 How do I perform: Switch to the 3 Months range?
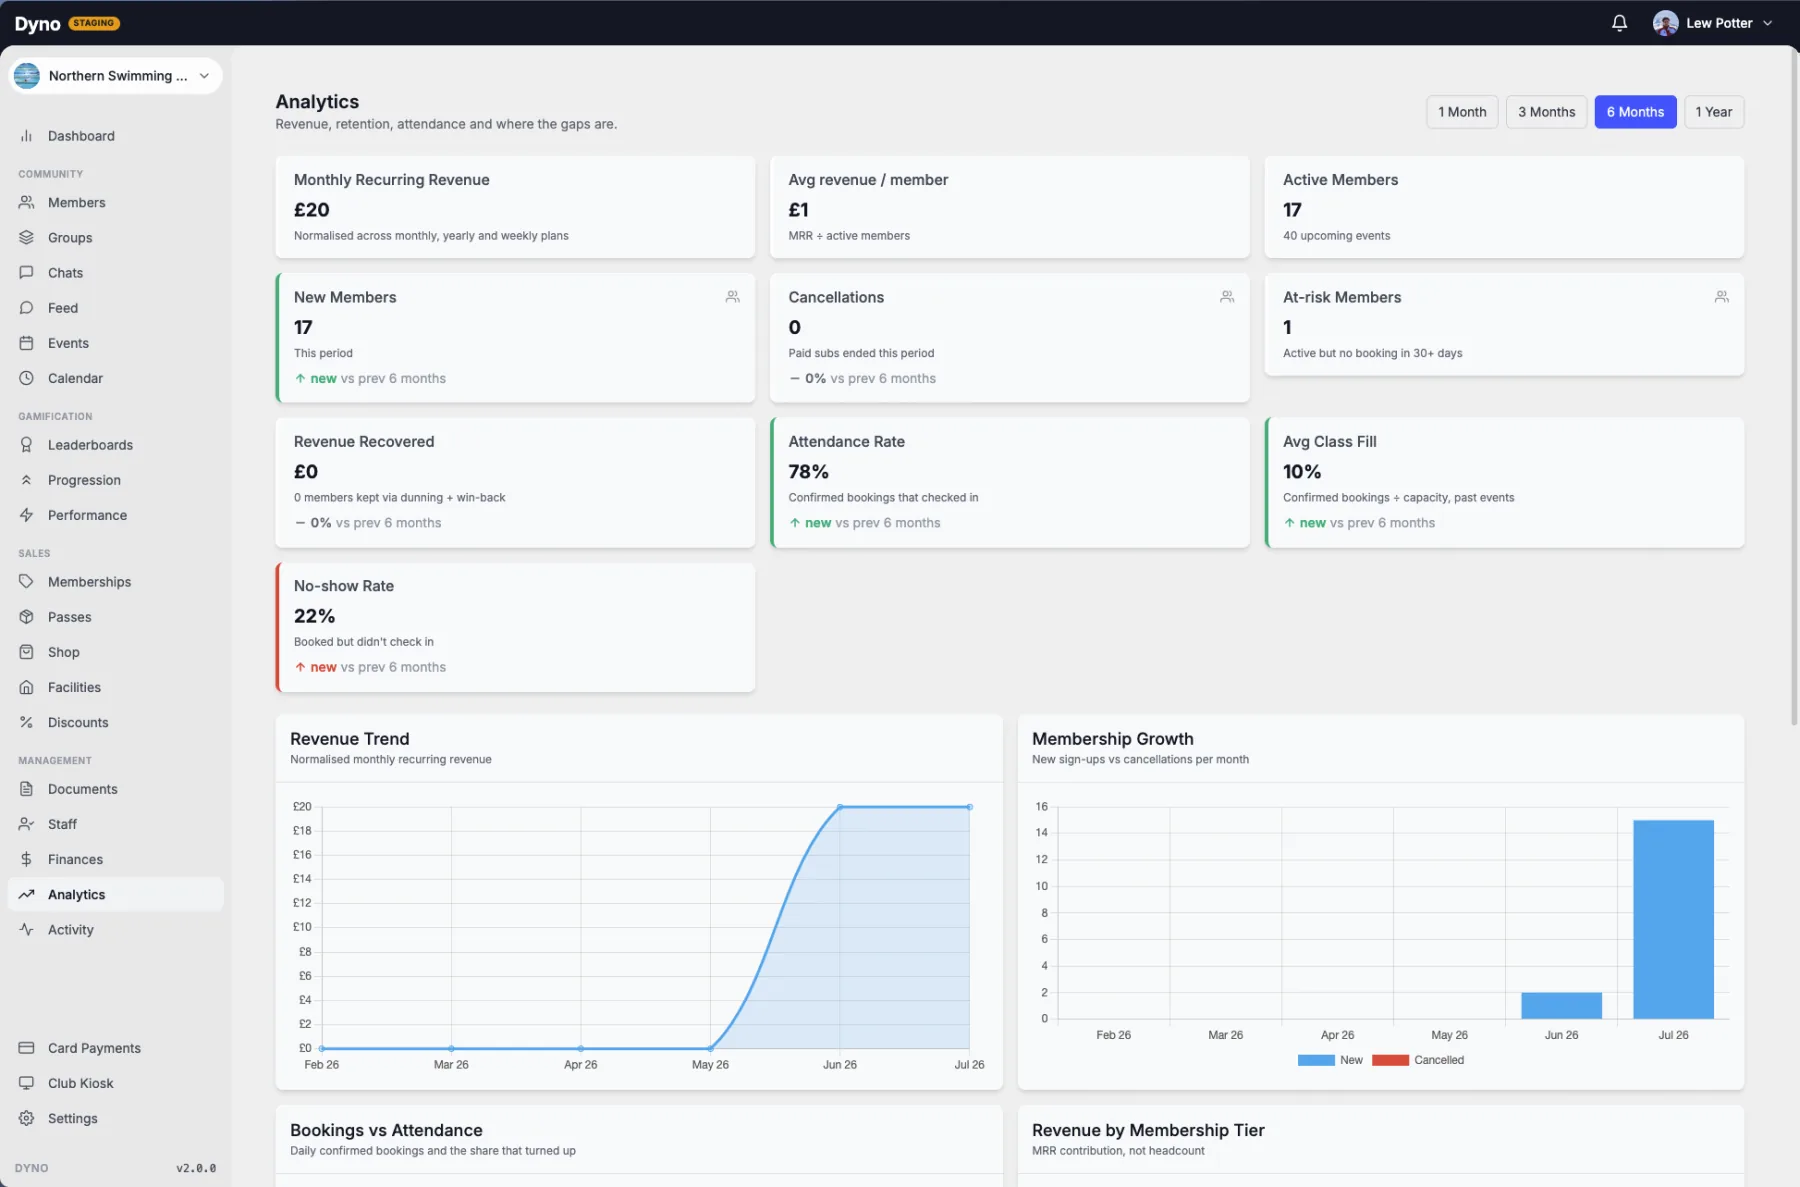coord(1546,112)
